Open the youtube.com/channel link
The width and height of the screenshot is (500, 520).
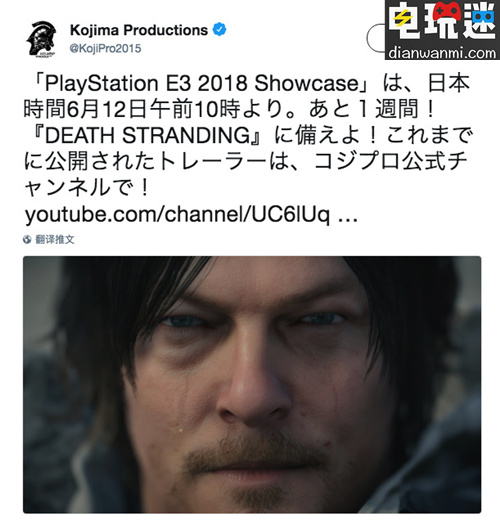[x=177, y=214]
